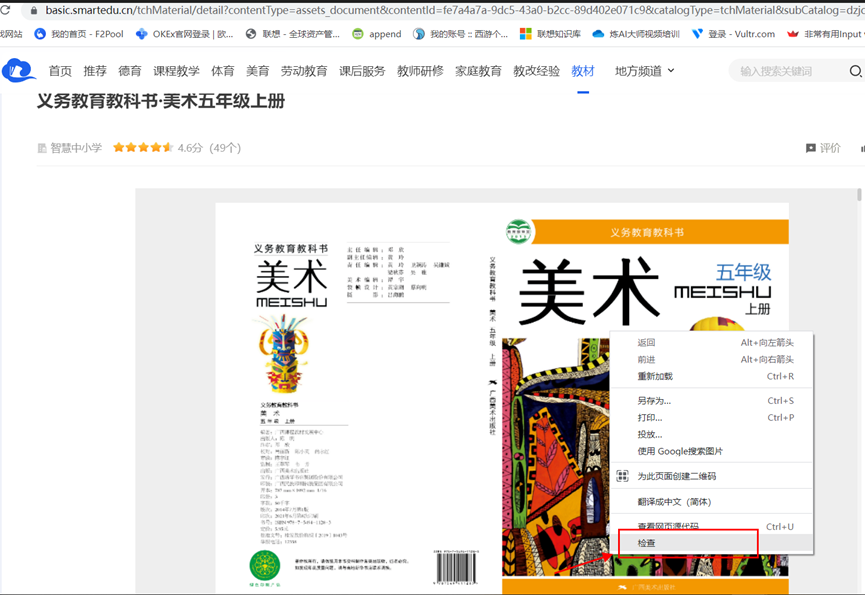Click the star rating icons

click(143, 147)
